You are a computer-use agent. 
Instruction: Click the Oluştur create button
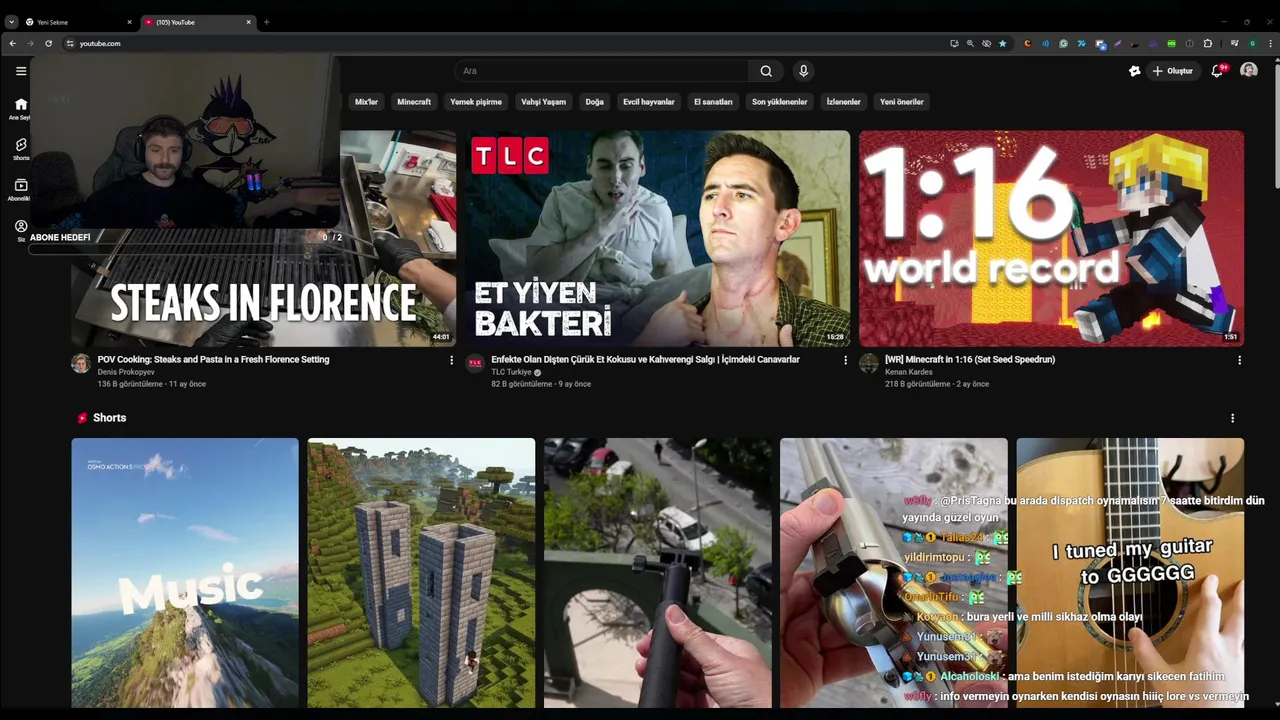pyautogui.click(x=1172, y=71)
